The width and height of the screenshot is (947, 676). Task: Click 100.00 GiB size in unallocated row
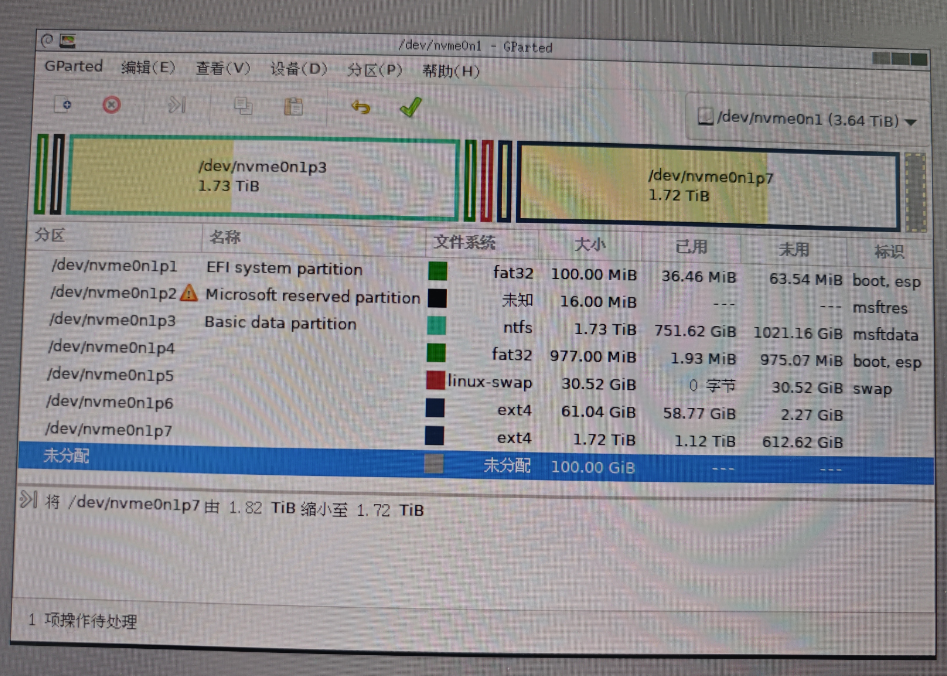click(x=593, y=468)
